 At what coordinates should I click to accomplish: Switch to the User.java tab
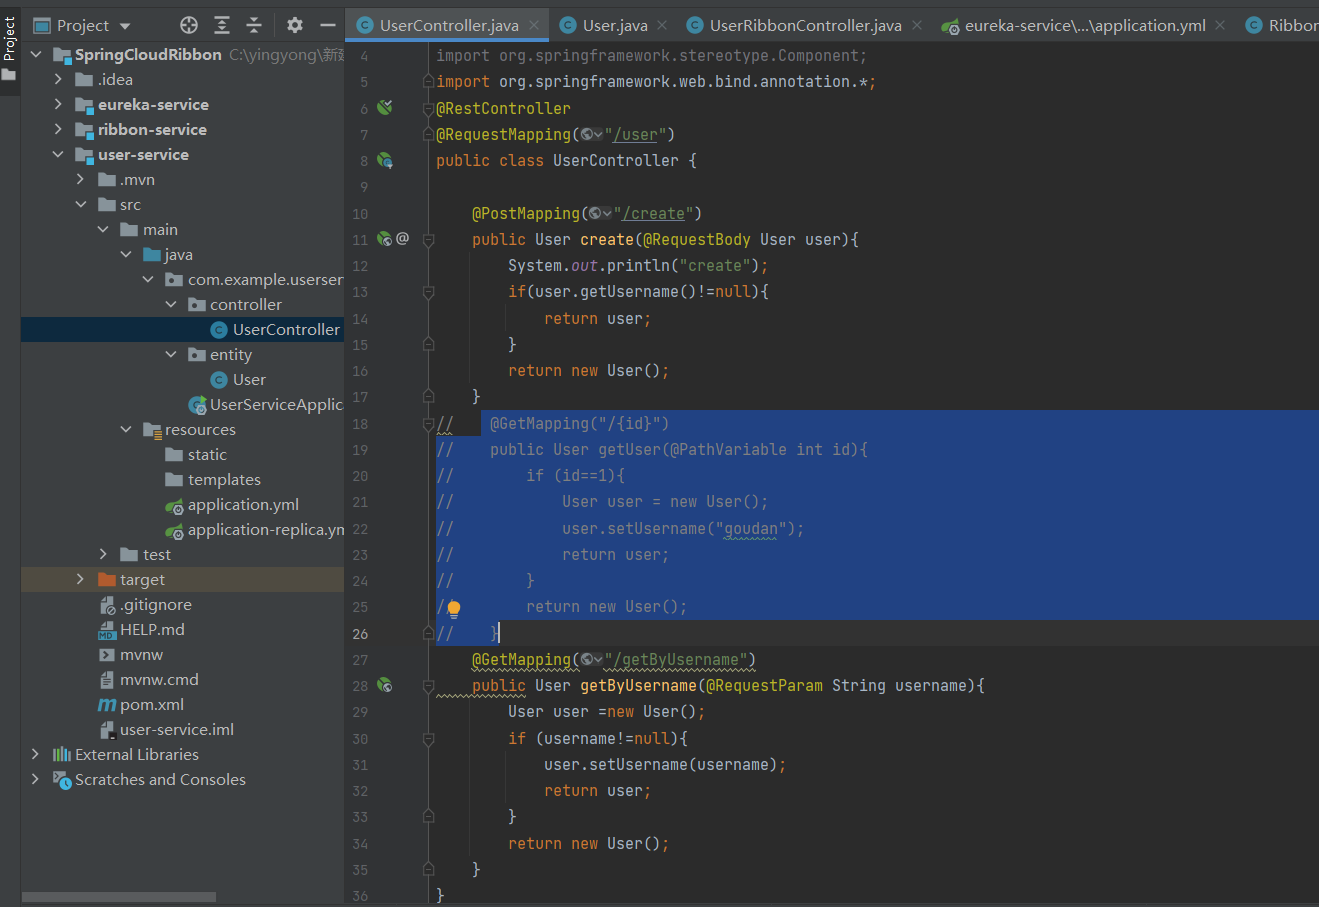pyautogui.click(x=614, y=26)
